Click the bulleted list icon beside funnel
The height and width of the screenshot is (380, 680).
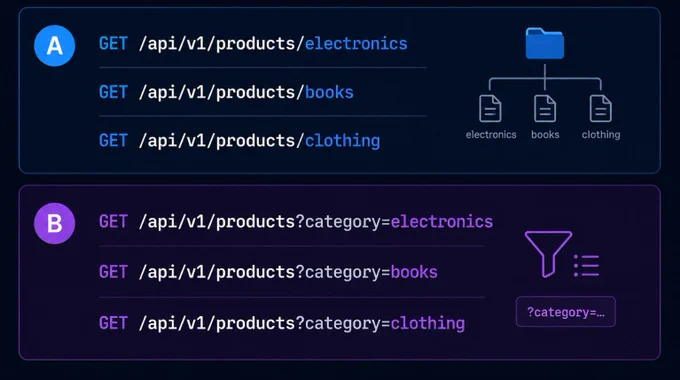[586, 265]
